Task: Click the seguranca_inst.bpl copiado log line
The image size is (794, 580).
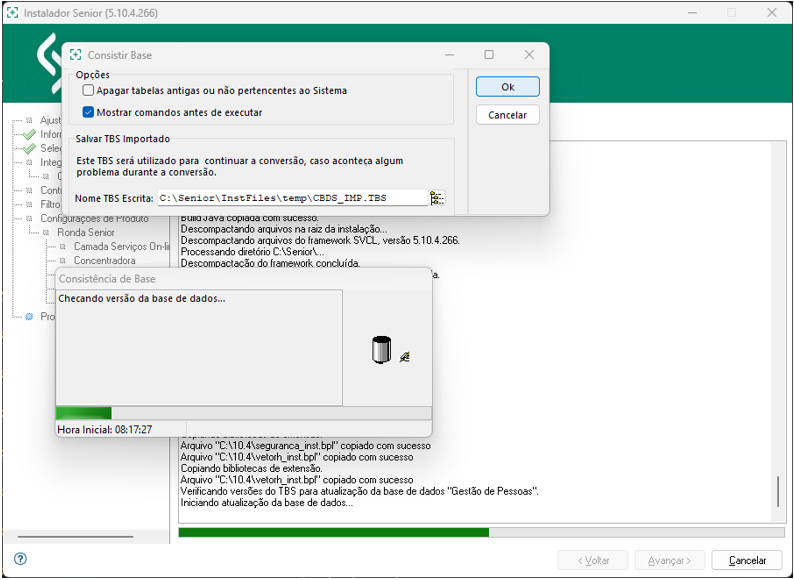Action: click(x=305, y=446)
